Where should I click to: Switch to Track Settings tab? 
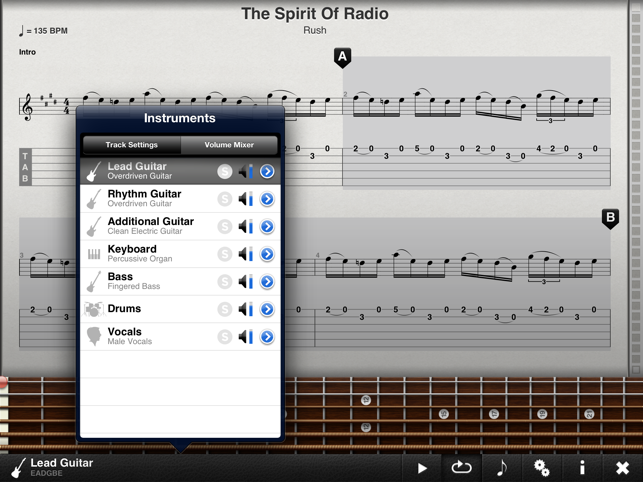pos(132,145)
